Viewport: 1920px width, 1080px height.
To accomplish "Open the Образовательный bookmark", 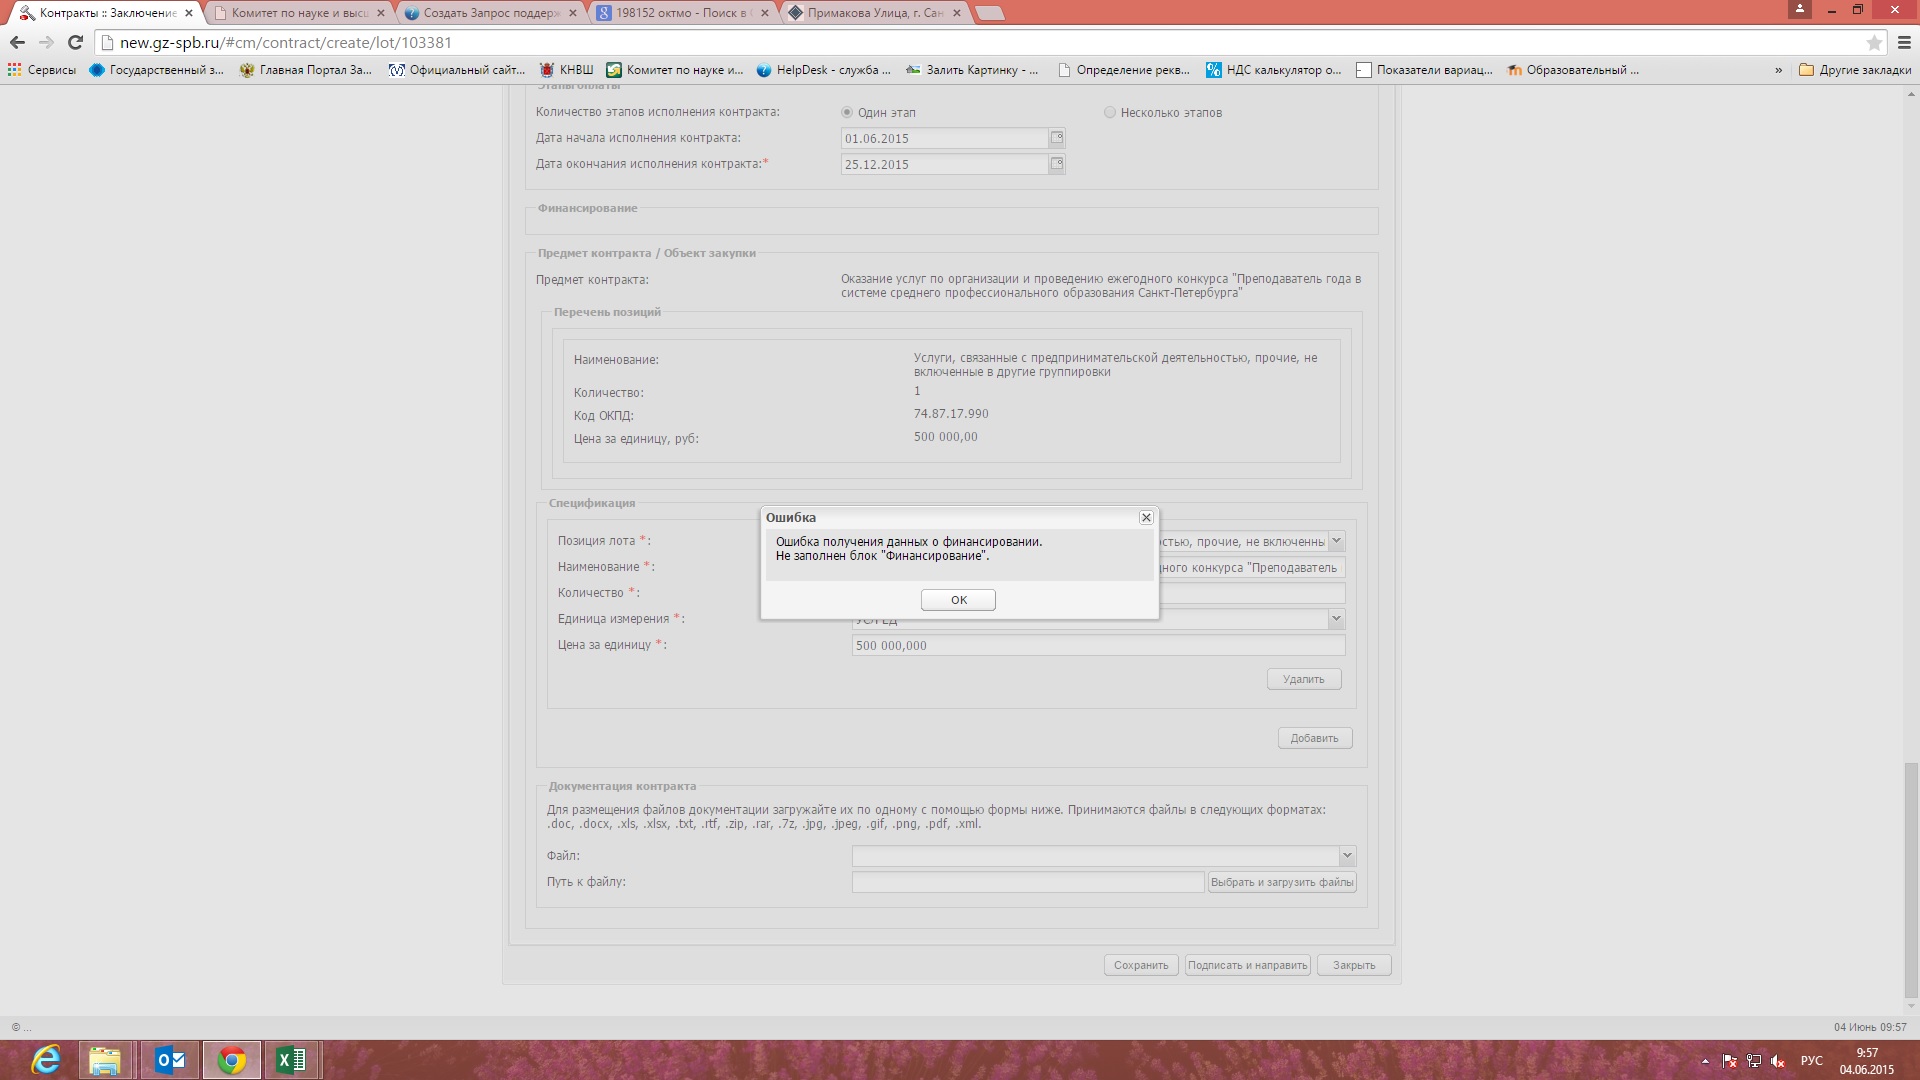I will (x=1574, y=70).
